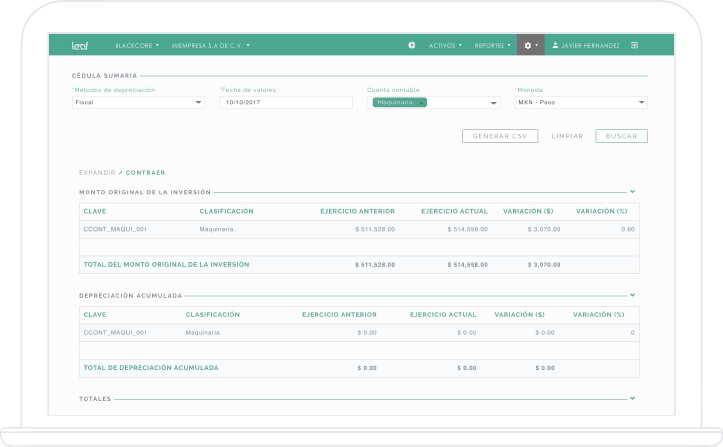The width and height of the screenshot is (723, 447).
Task: Click the Leaf logo in navbar
Action: point(81,45)
